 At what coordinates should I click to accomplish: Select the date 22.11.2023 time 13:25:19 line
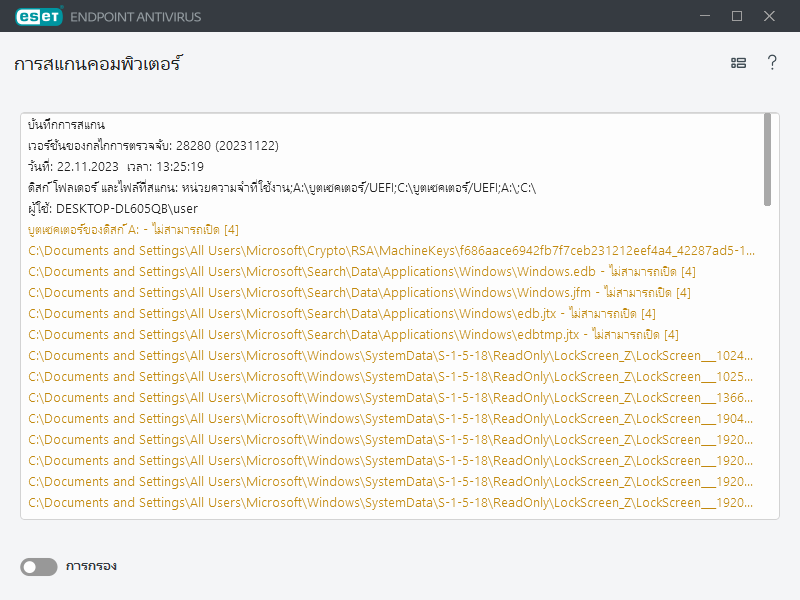(116, 166)
